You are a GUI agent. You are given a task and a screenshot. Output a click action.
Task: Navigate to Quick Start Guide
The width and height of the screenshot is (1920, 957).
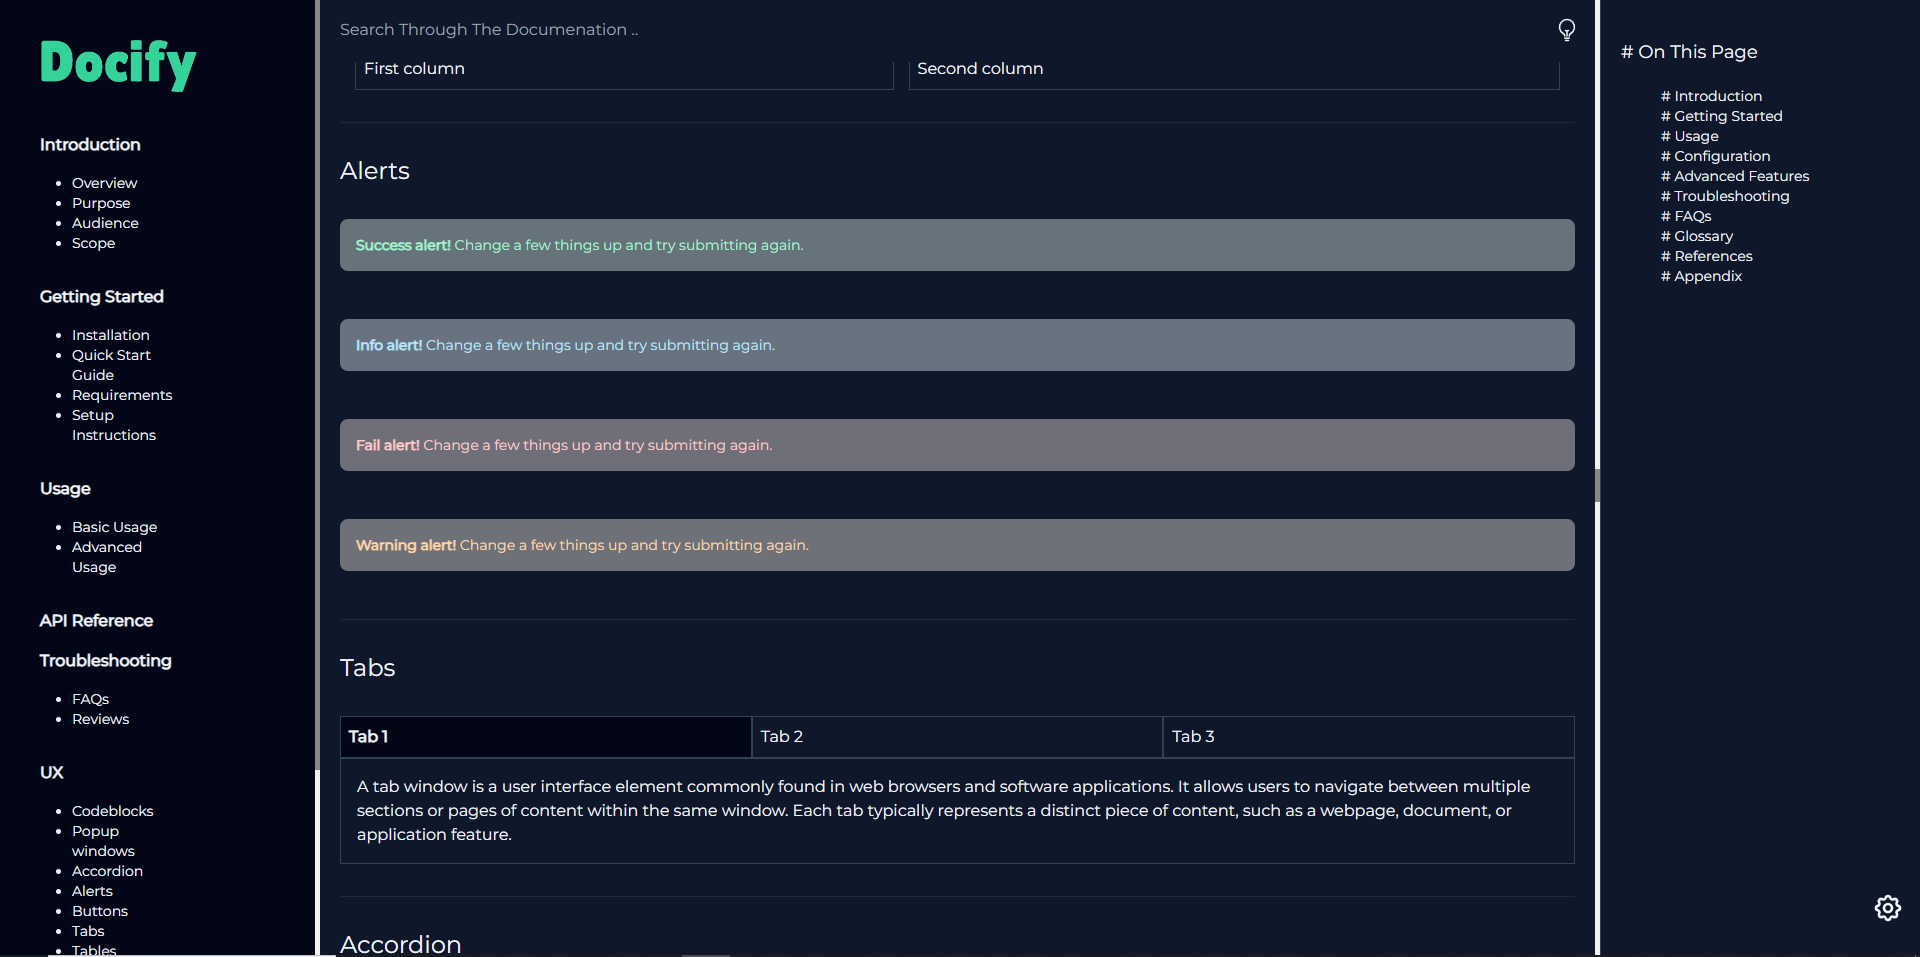[x=110, y=364]
